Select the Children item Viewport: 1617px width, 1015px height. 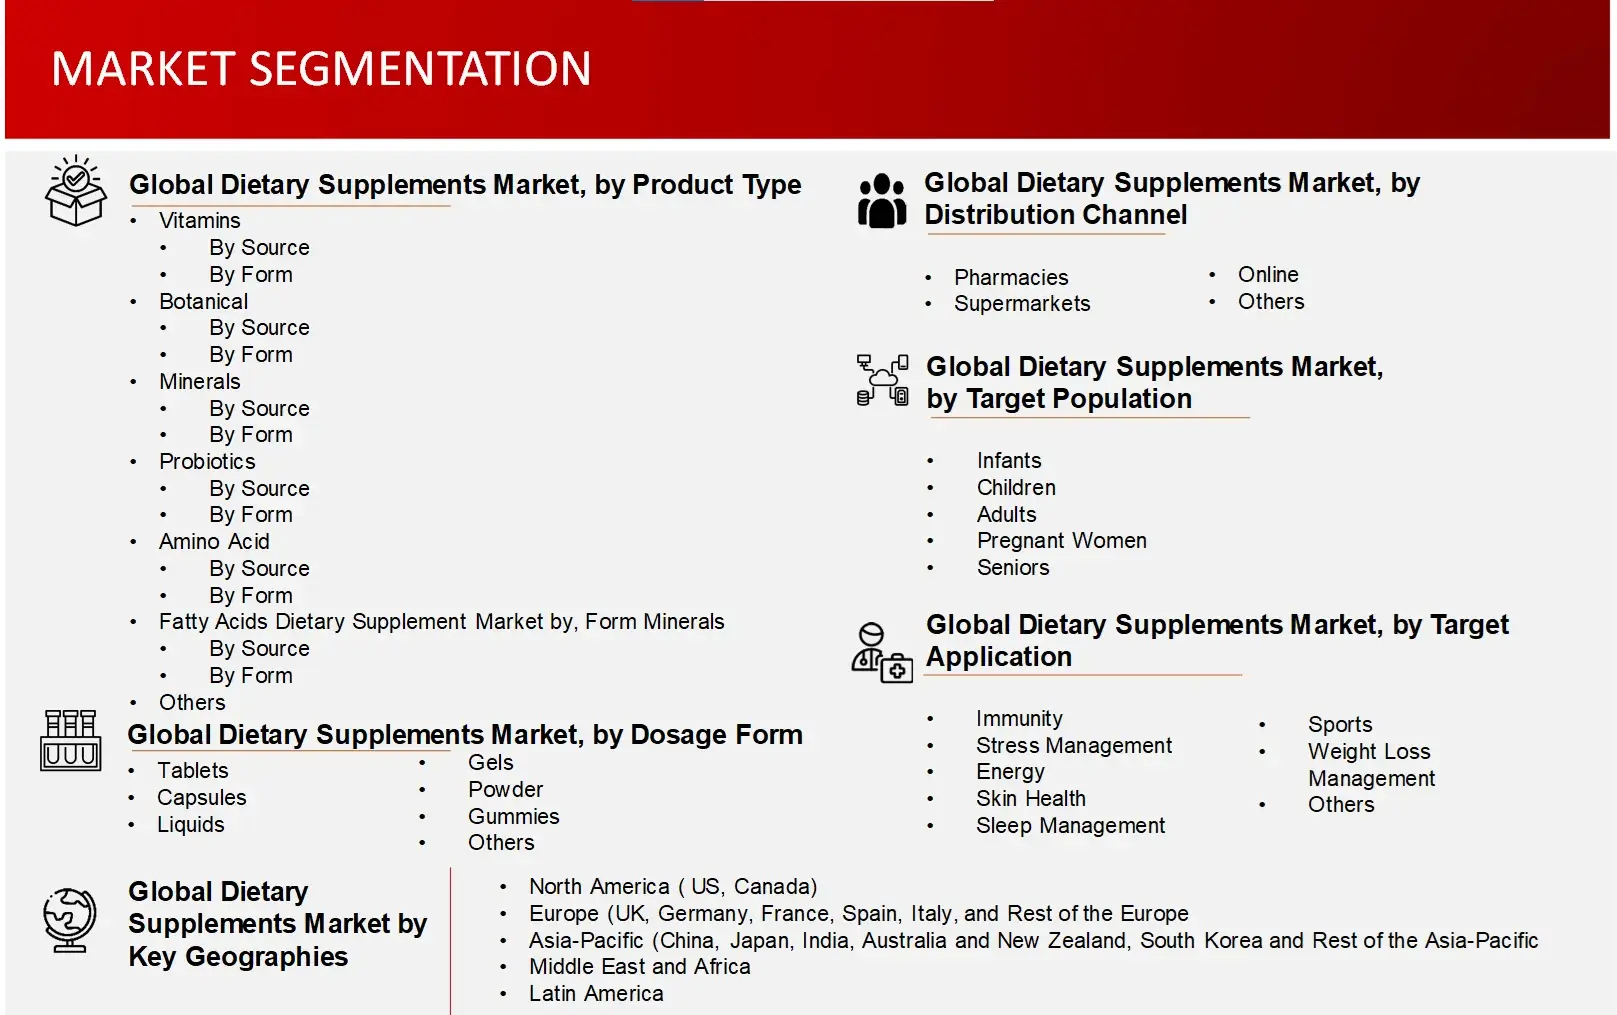(1017, 488)
